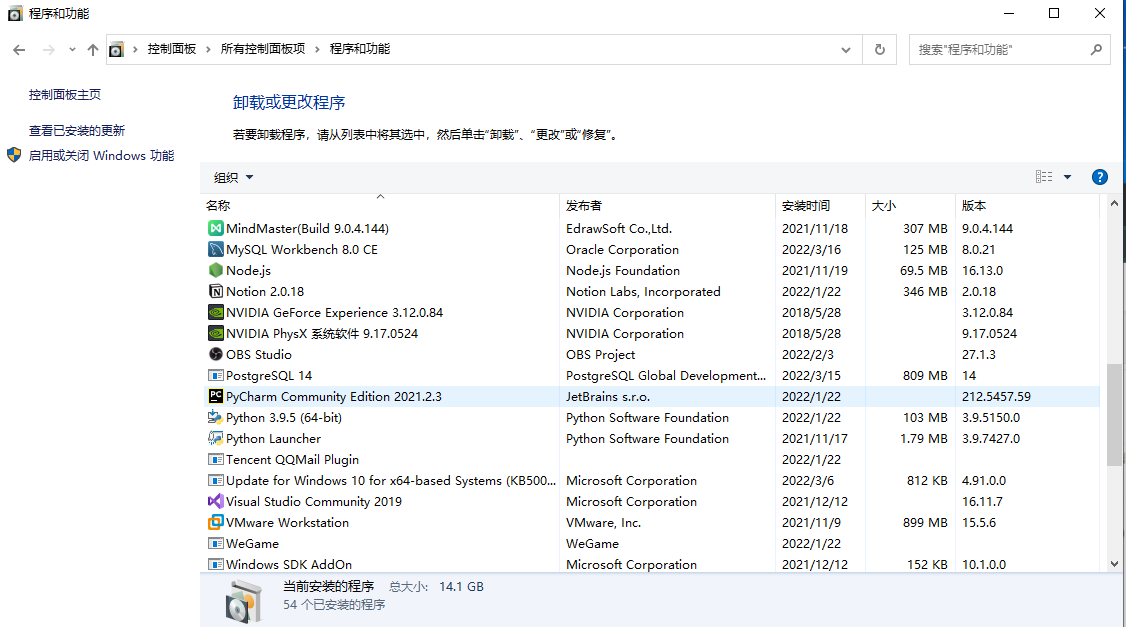Select the PyCharm Community Edition 2021.2.3 row
The width and height of the screenshot is (1126, 627).
[650, 396]
